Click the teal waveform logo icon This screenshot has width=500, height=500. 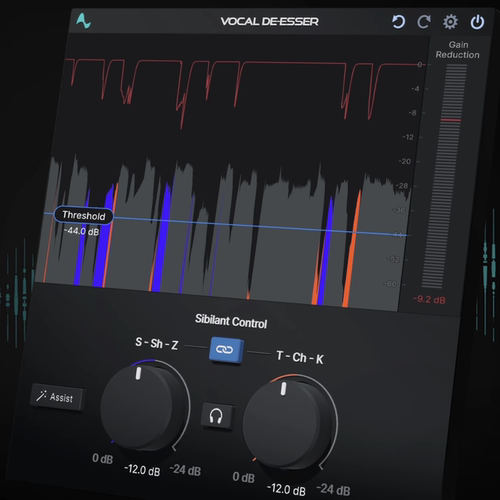coord(83,21)
